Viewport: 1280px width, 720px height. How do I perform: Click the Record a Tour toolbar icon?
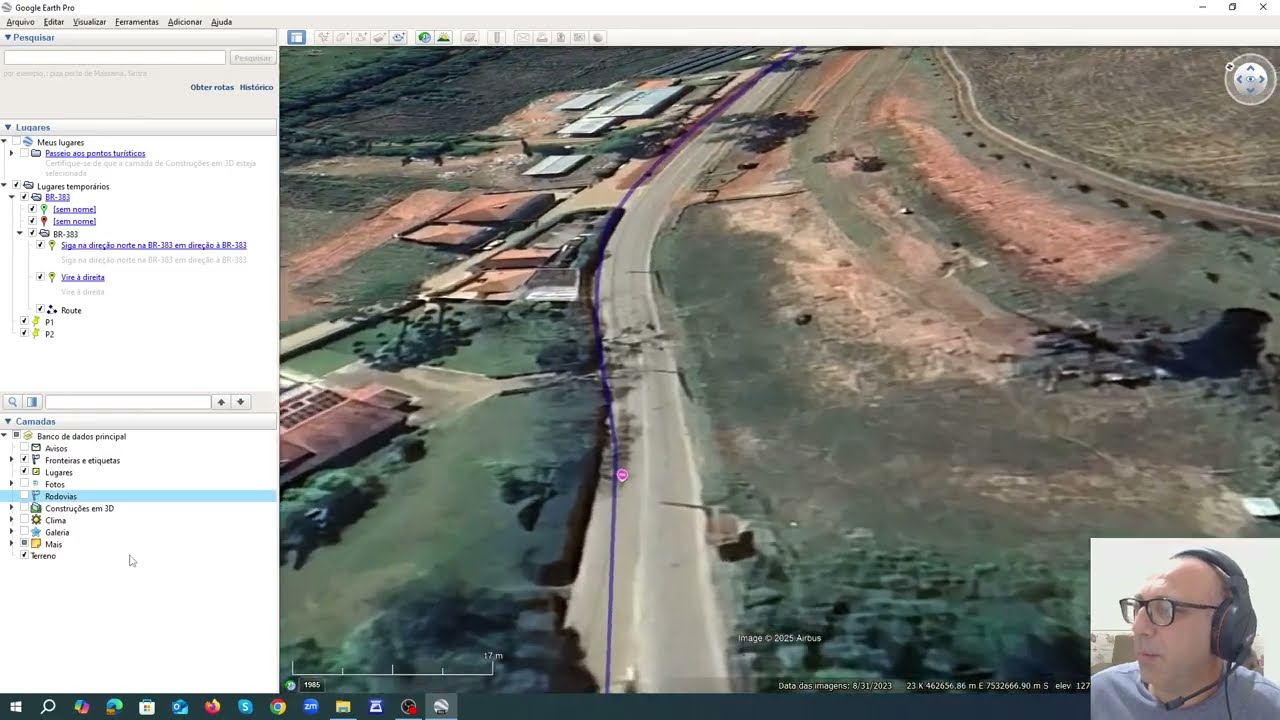(x=398, y=37)
